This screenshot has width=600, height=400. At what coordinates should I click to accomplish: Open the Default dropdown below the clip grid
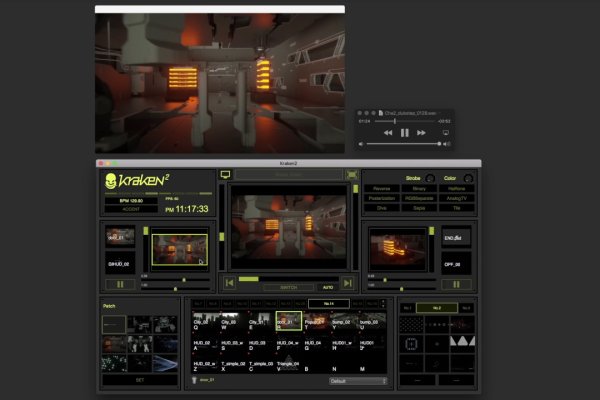(357, 380)
